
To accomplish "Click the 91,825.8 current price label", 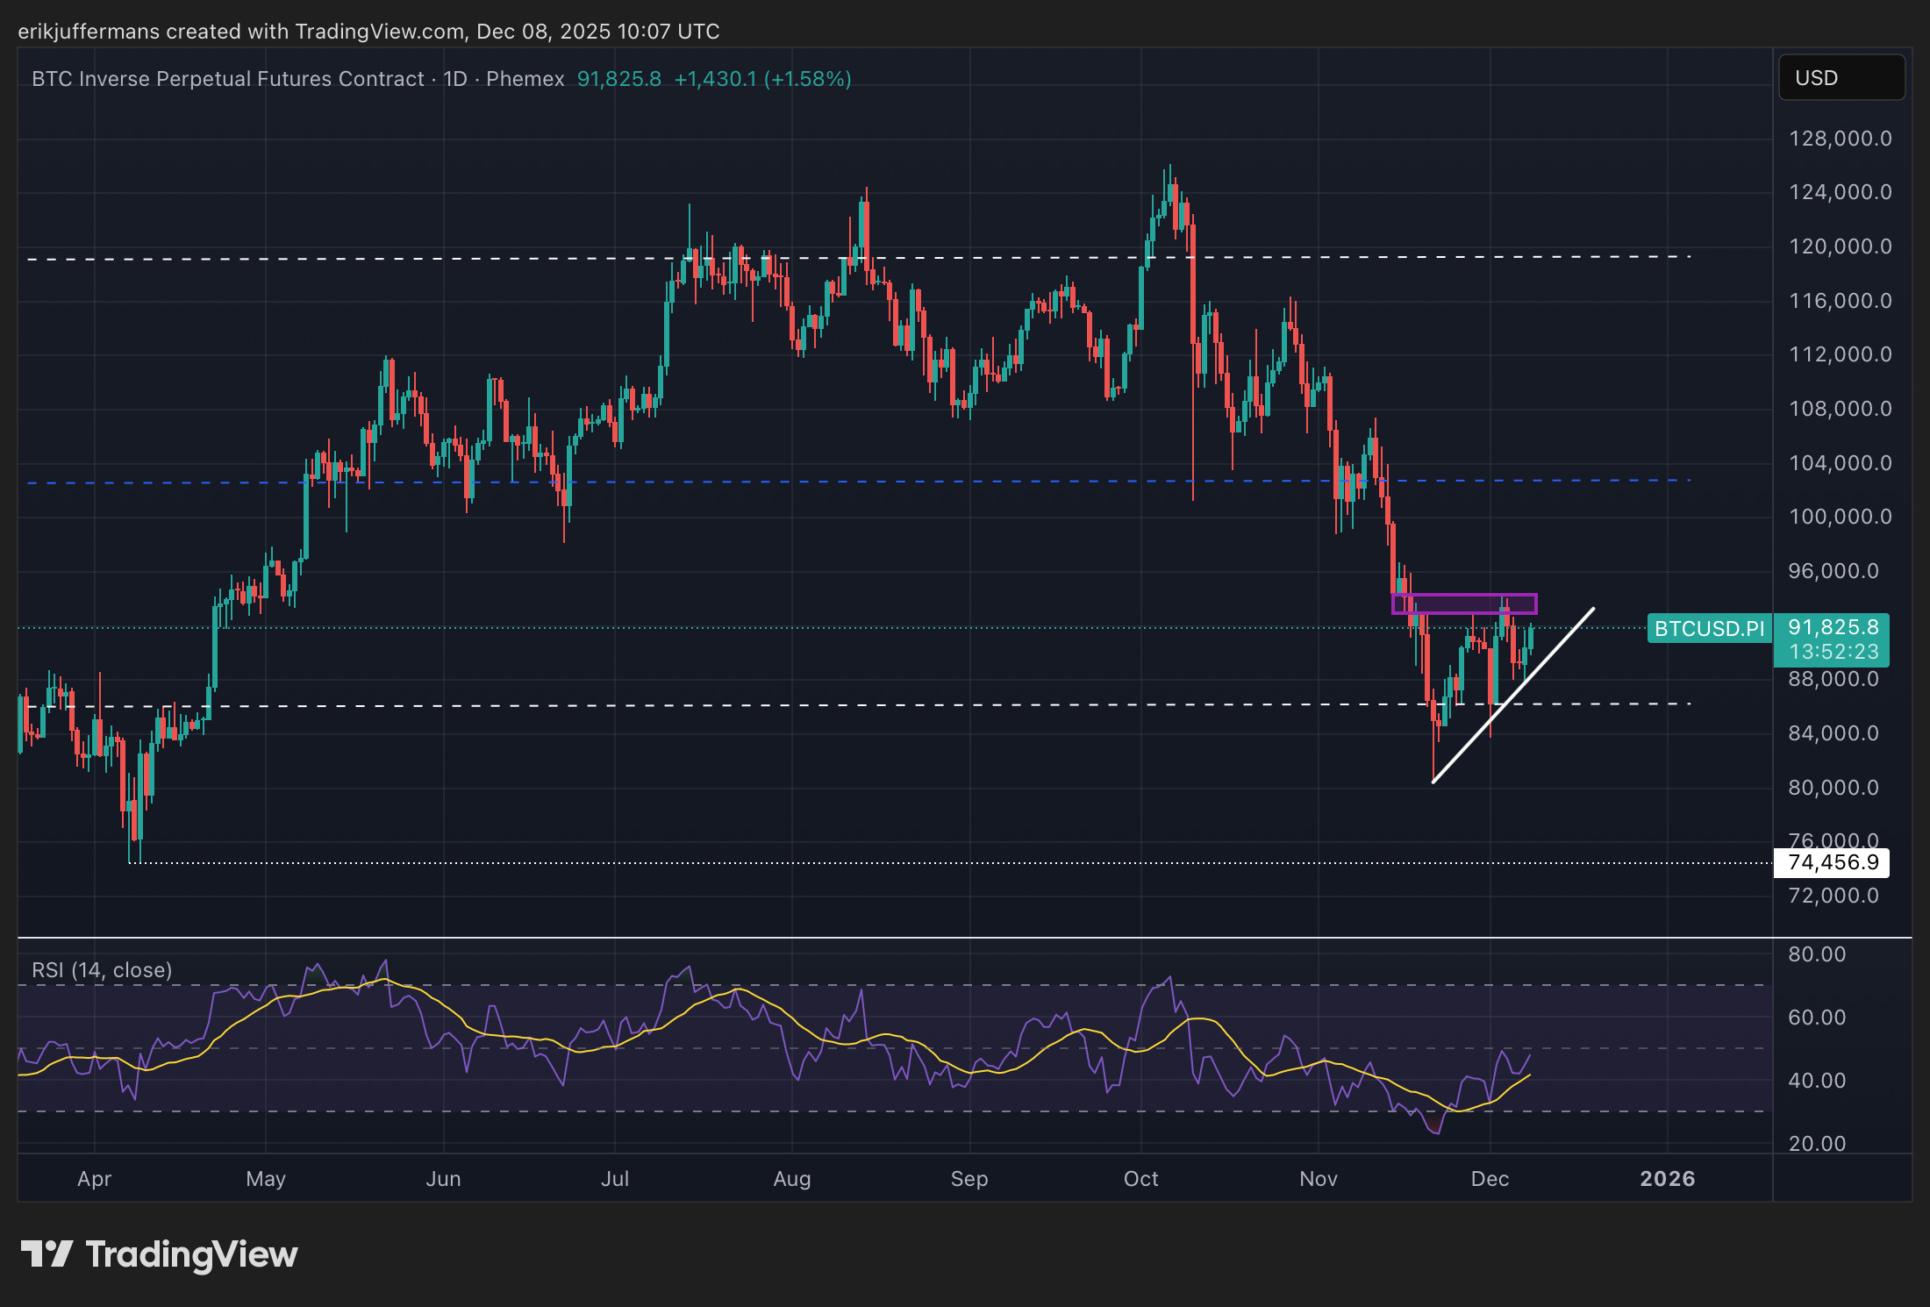I will point(1832,627).
